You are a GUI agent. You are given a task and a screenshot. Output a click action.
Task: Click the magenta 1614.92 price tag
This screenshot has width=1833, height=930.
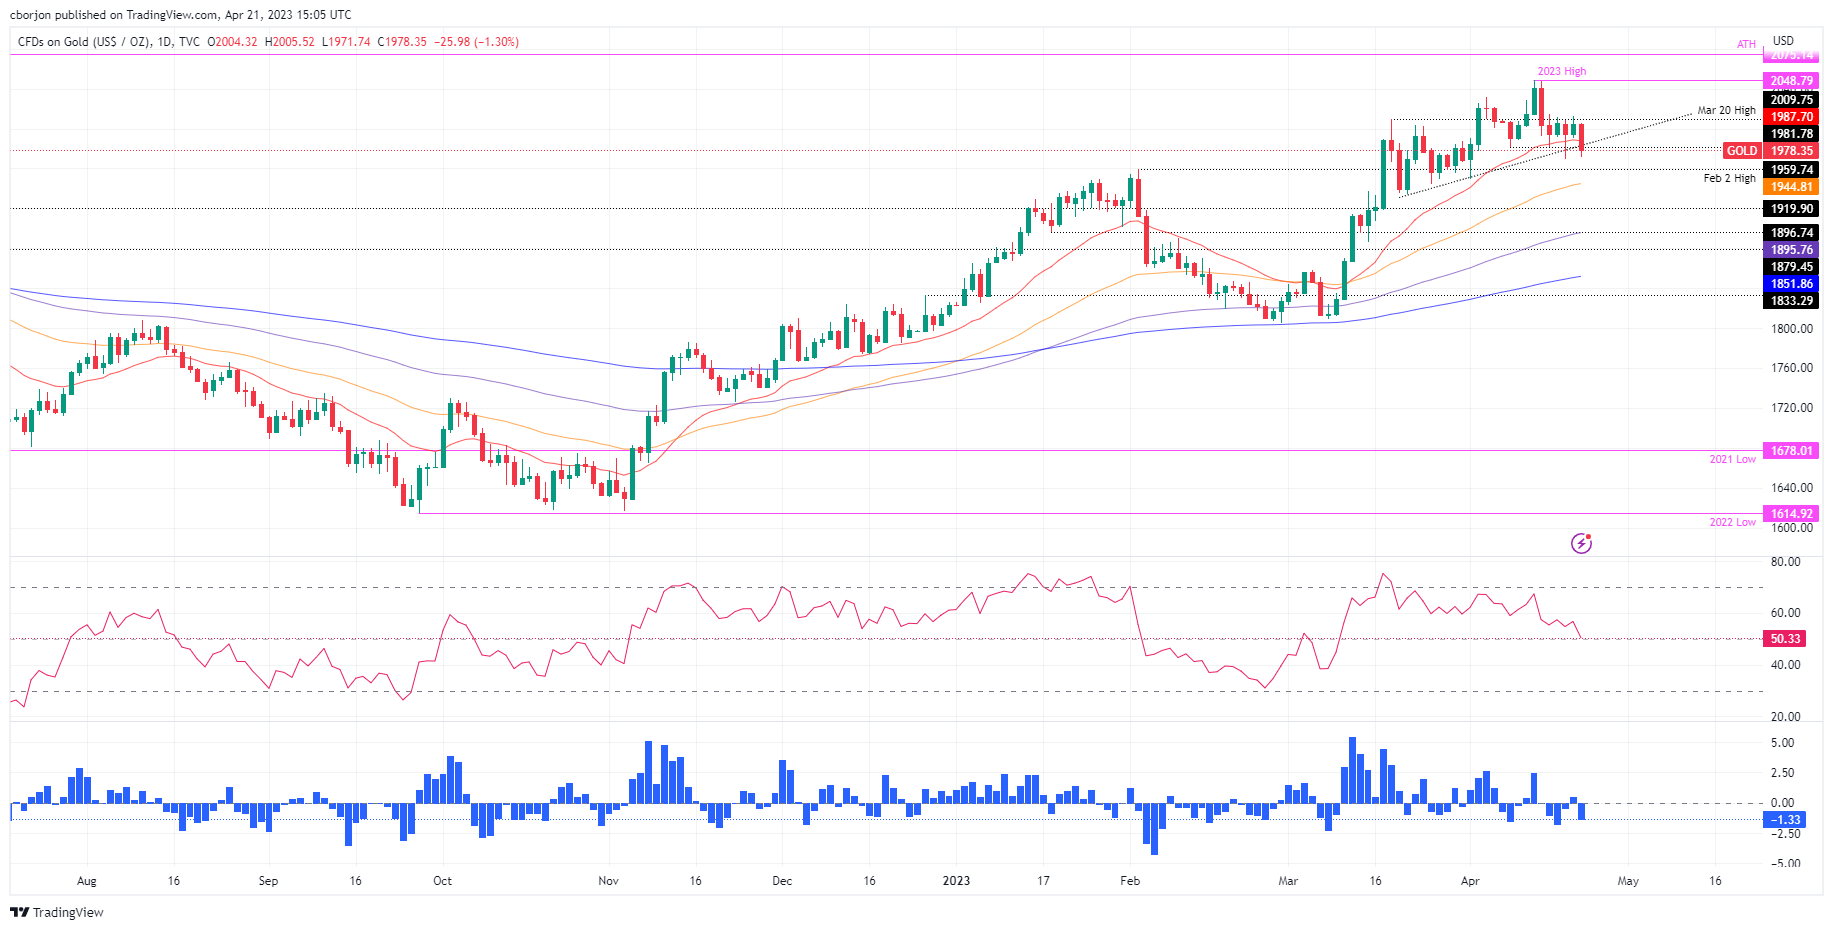(x=1791, y=514)
